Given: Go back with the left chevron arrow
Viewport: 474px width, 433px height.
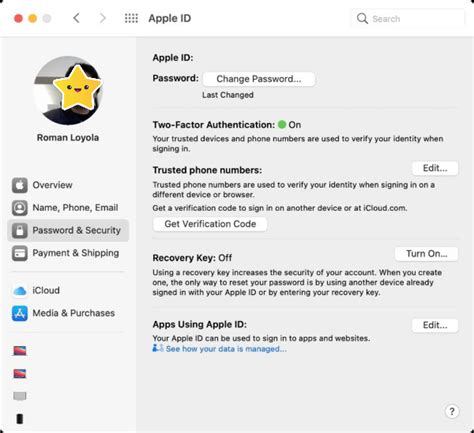Looking at the screenshot, I should [76, 18].
